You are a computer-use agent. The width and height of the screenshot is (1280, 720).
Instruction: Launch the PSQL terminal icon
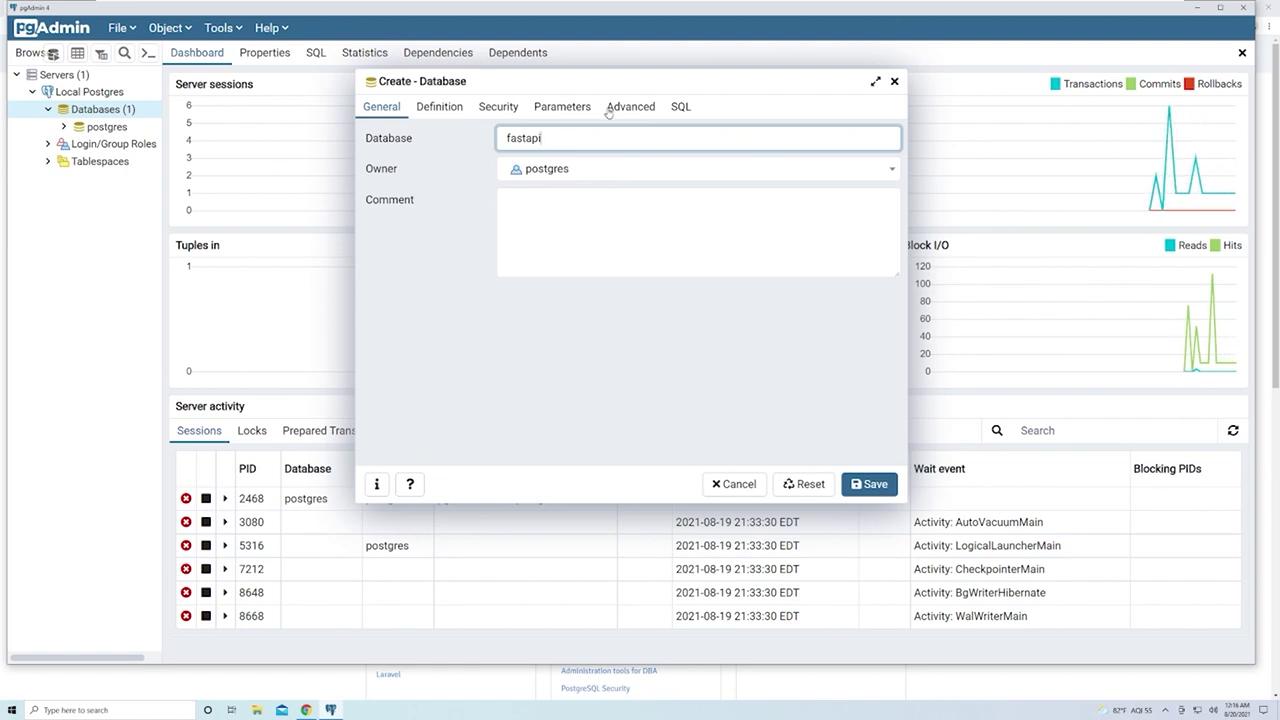click(x=148, y=53)
